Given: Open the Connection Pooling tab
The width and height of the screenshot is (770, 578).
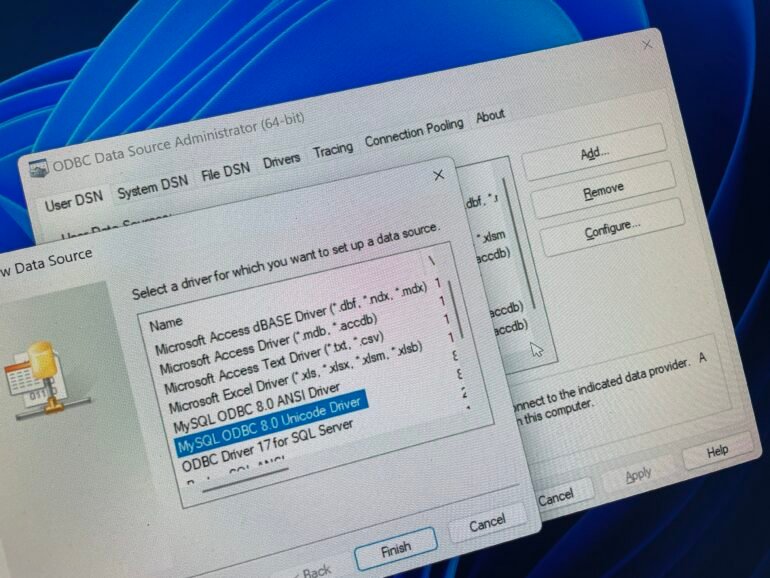Looking at the screenshot, I should [413, 132].
